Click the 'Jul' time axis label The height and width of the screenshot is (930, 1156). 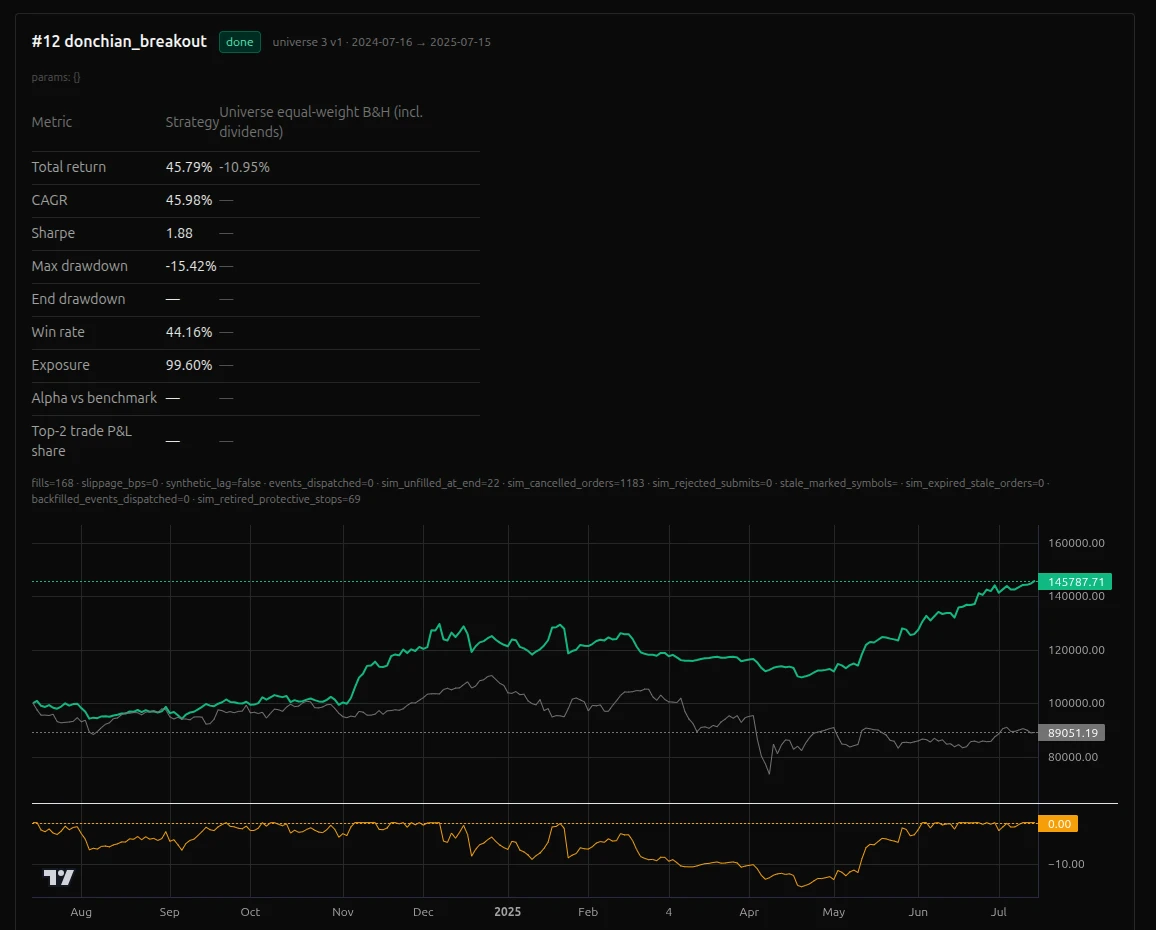point(998,912)
